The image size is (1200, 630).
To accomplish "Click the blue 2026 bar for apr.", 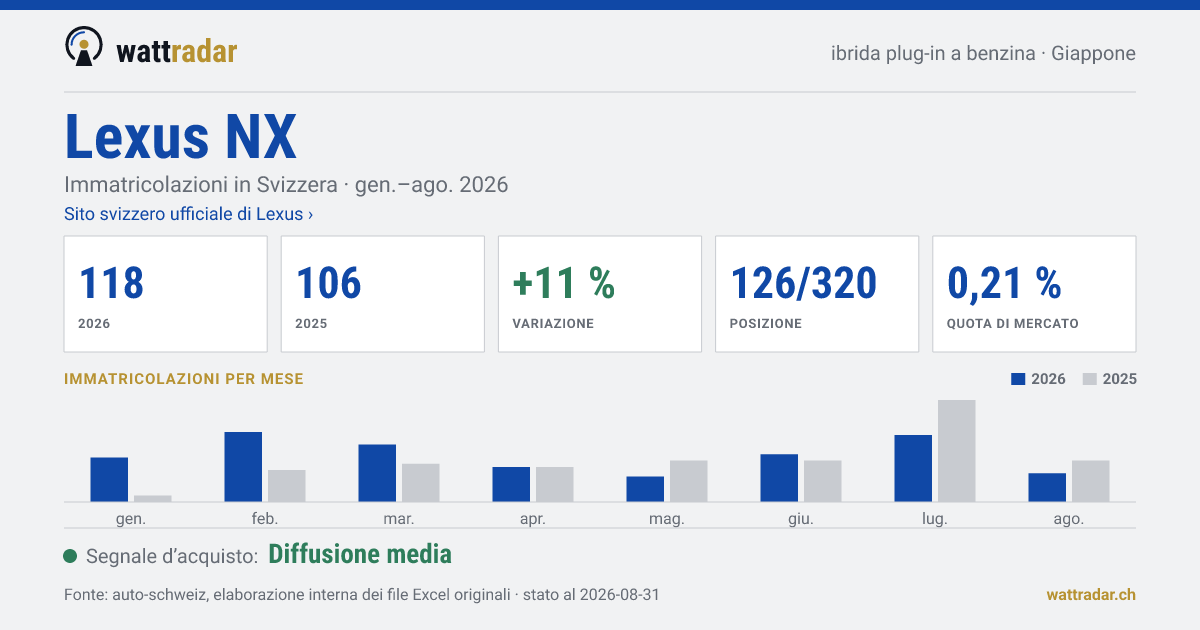I will (512, 484).
